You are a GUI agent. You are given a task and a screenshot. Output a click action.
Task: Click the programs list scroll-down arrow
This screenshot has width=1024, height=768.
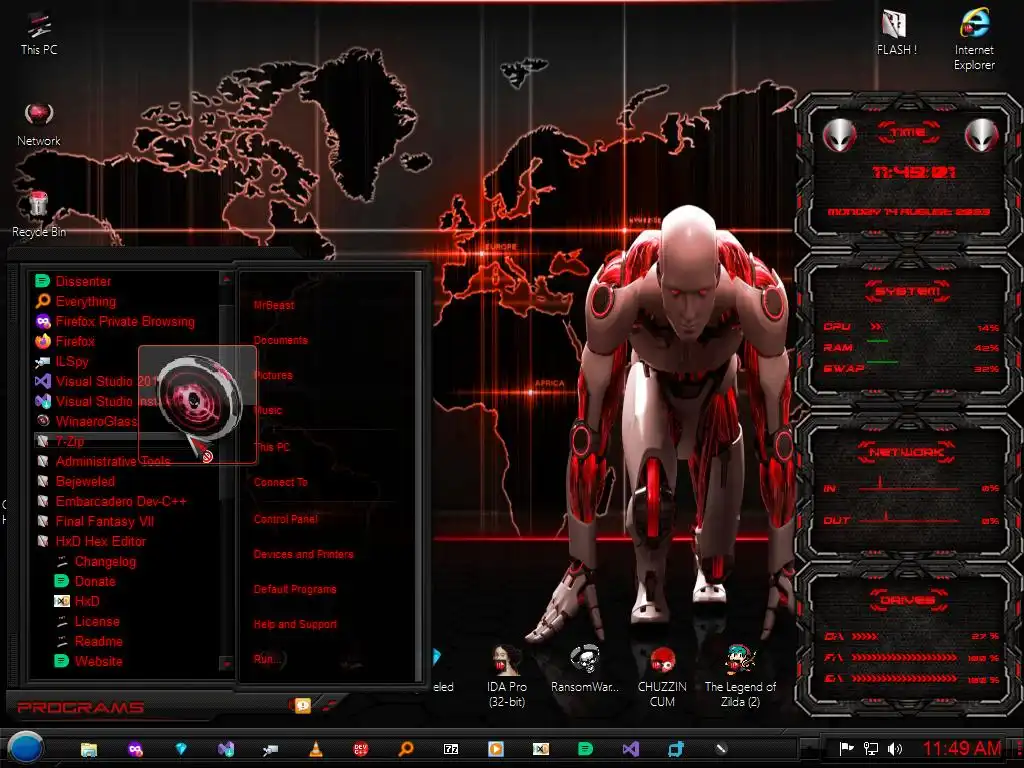coord(227,664)
